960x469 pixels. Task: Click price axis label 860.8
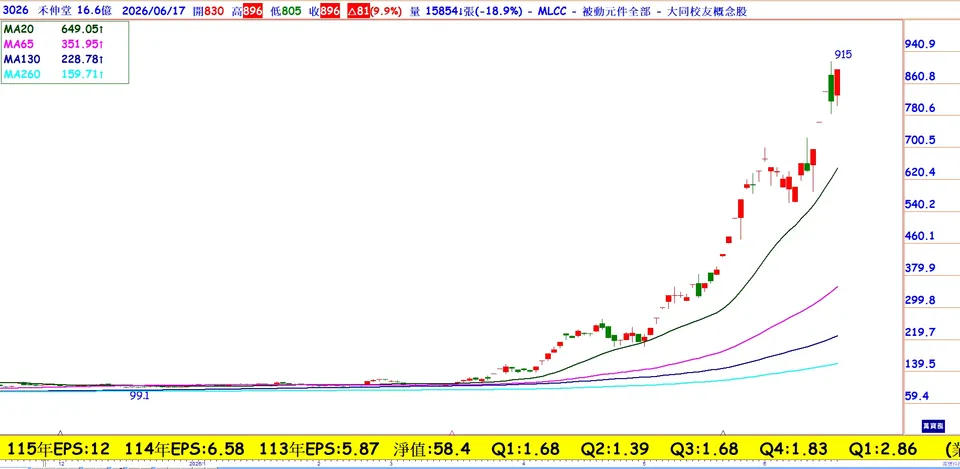920,77
